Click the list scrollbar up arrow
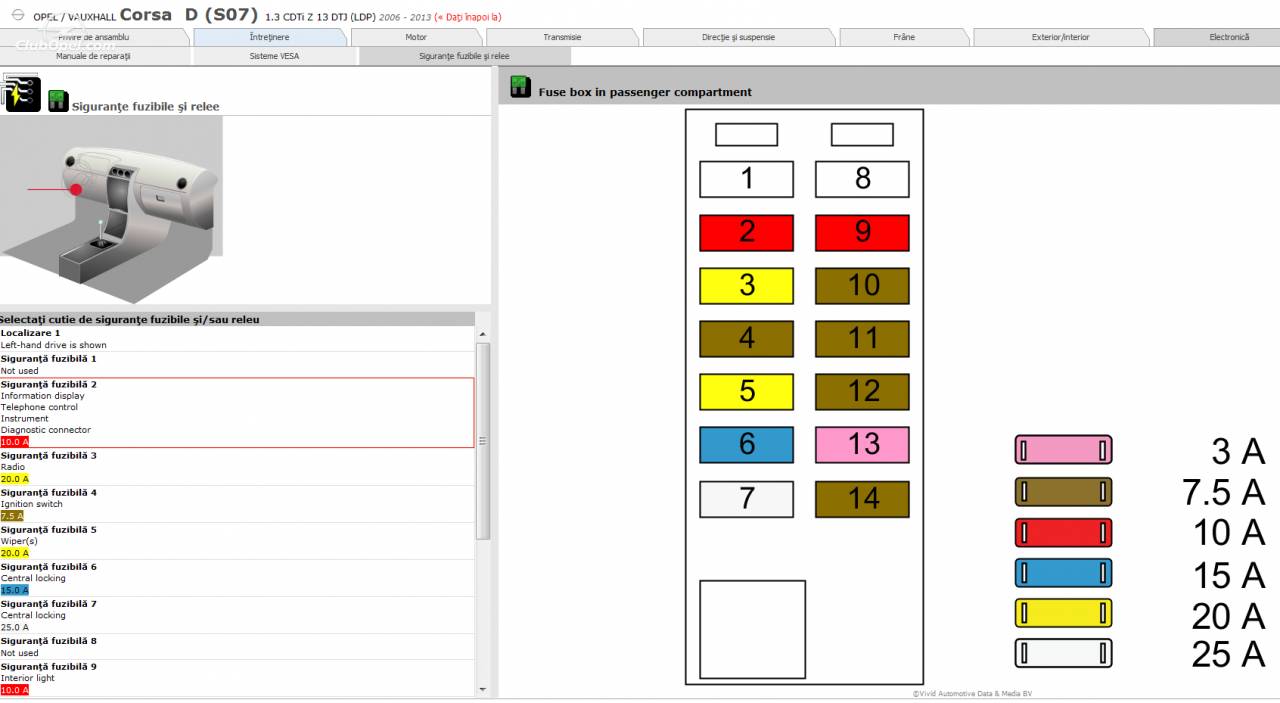Image resolution: width=1280 pixels, height=703 pixels. click(x=483, y=334)
